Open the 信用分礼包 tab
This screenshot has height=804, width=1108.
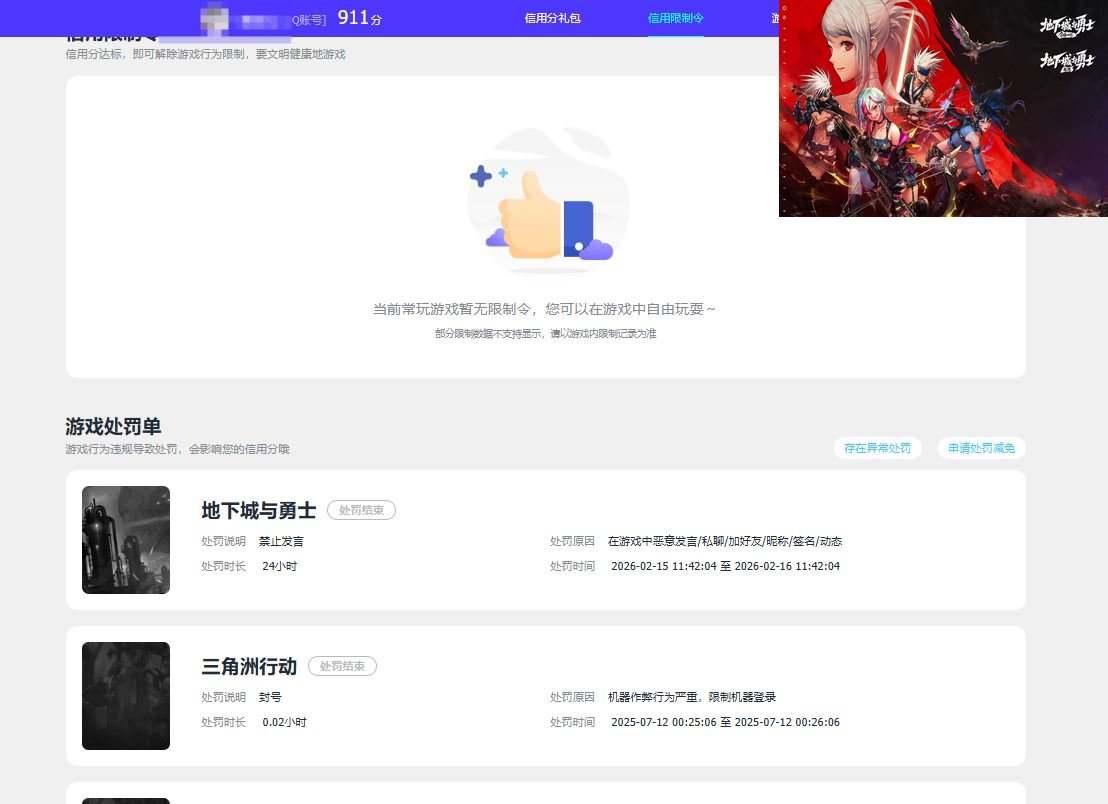(x=553, y=18)
